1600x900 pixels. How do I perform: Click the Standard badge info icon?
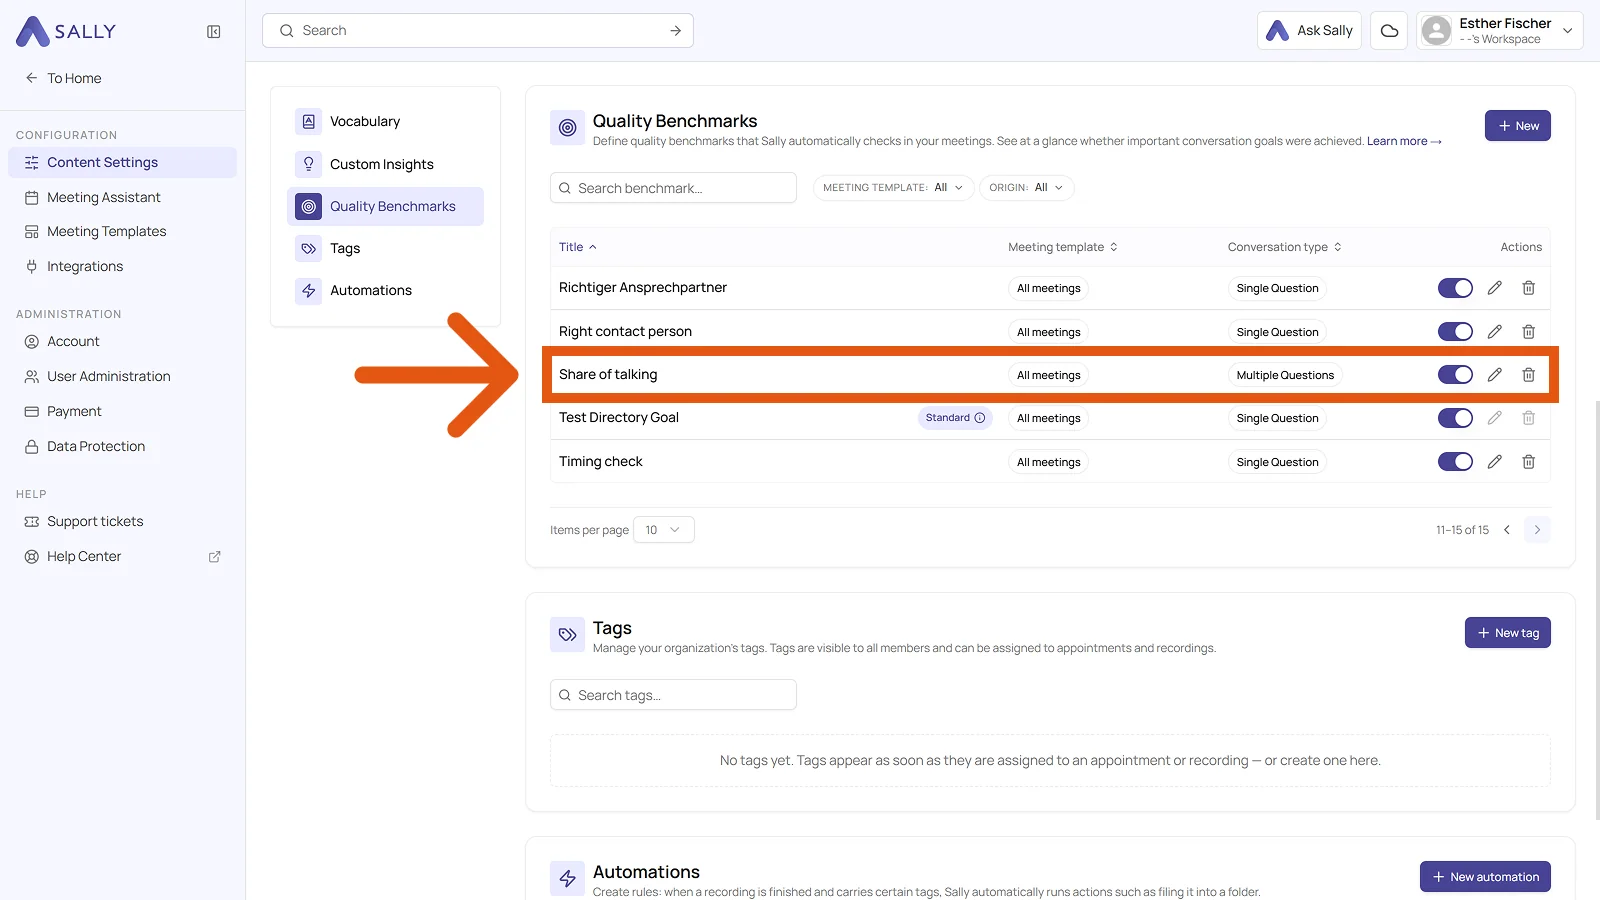pyautogui.click(x=980, y=418)
